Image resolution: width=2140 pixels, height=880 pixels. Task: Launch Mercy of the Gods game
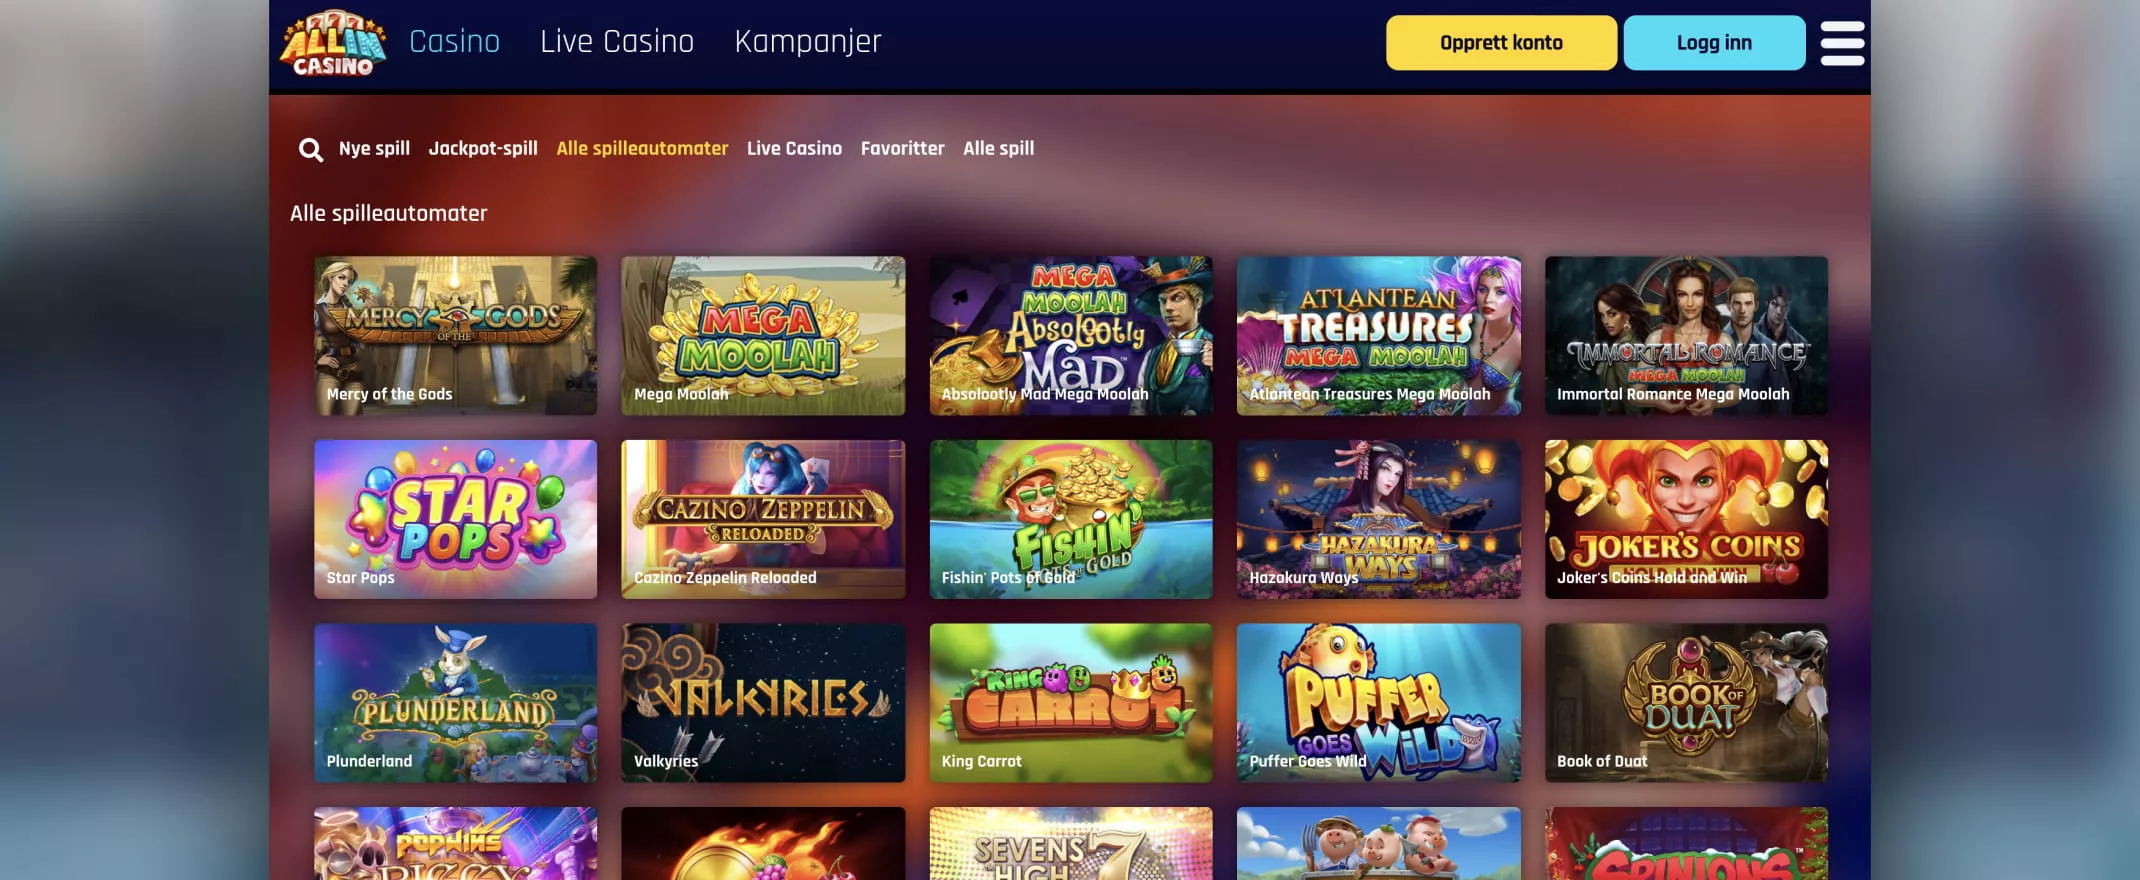[455, 336]
